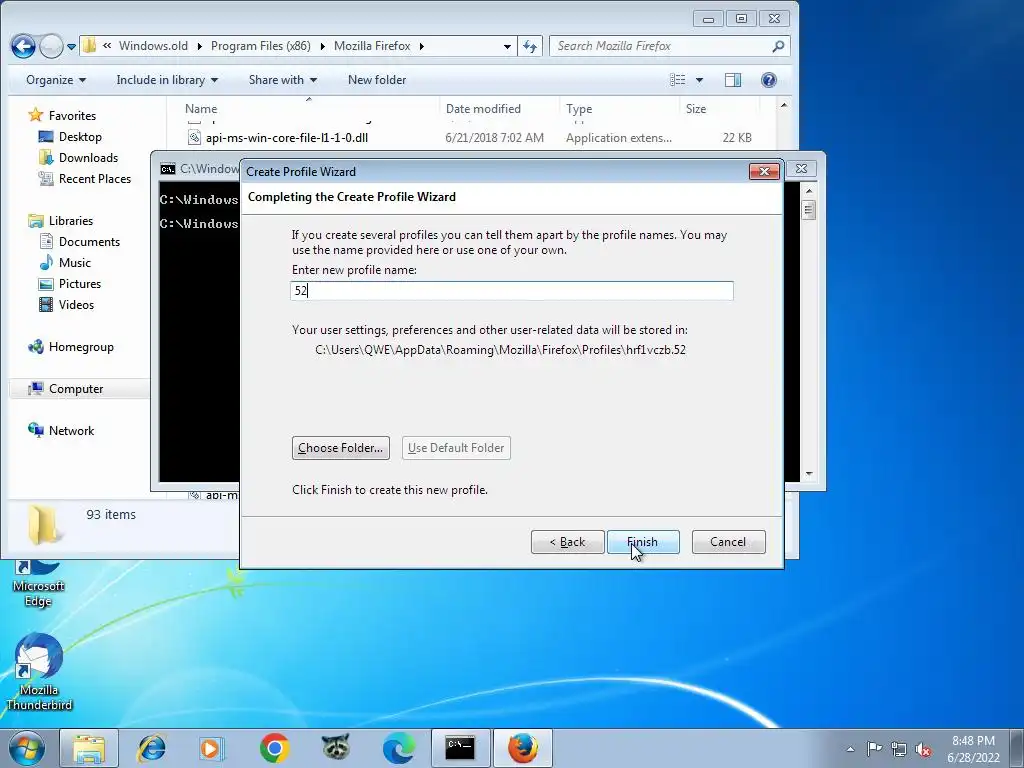Click the network tray icon
The width and height of the screenshot is (1024, 768).
(899, 749)
